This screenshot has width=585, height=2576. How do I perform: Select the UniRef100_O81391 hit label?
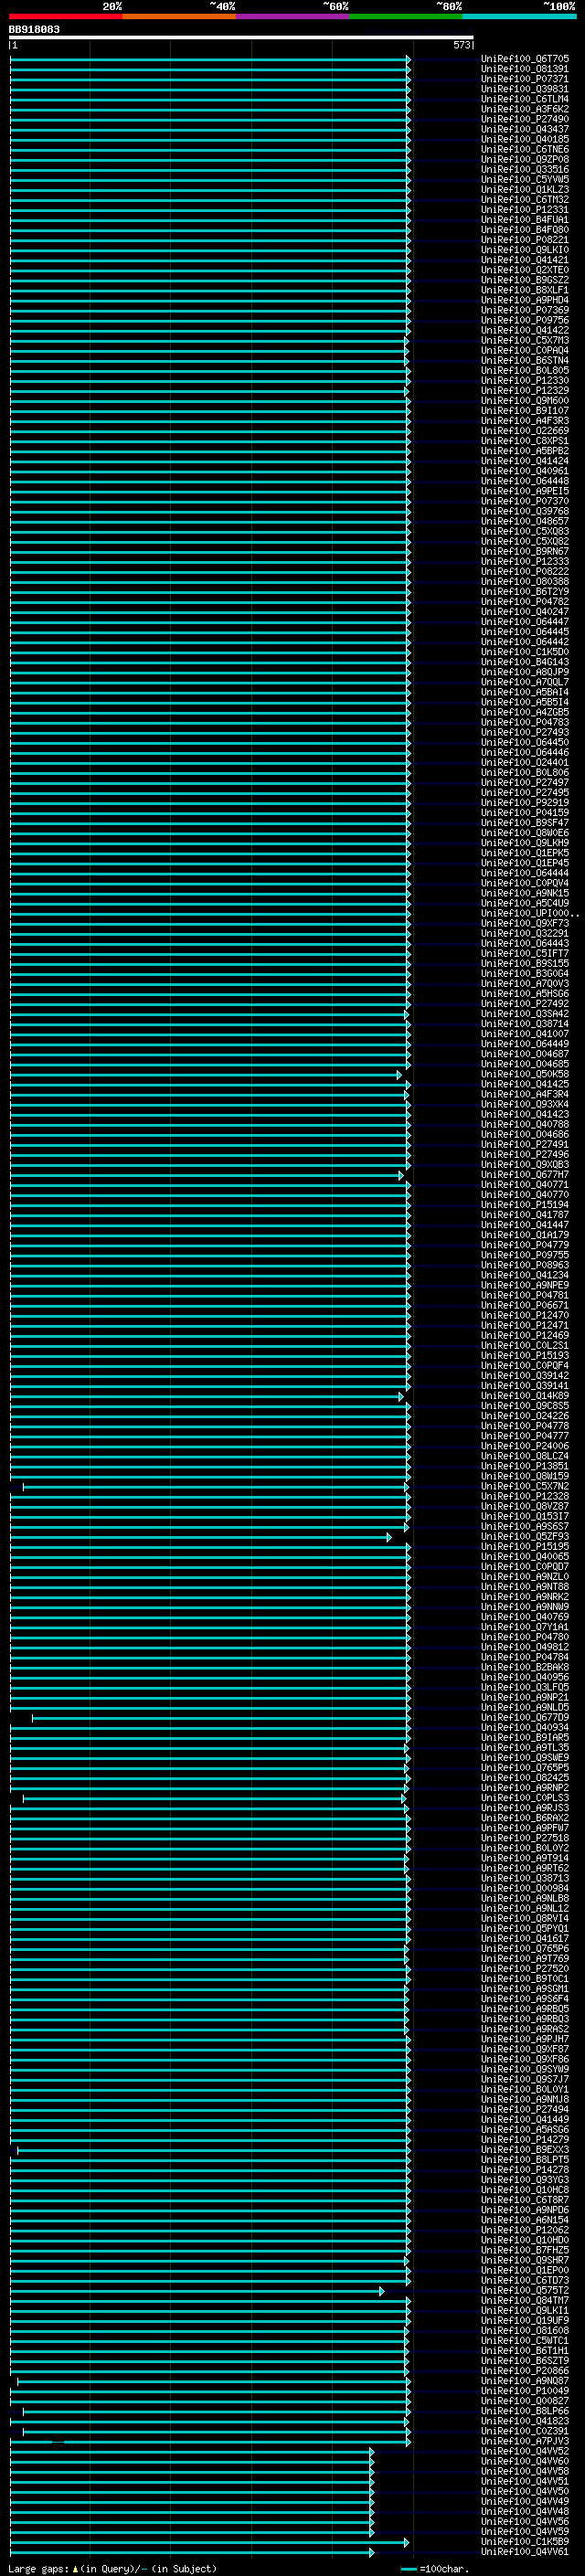[525, 69]
